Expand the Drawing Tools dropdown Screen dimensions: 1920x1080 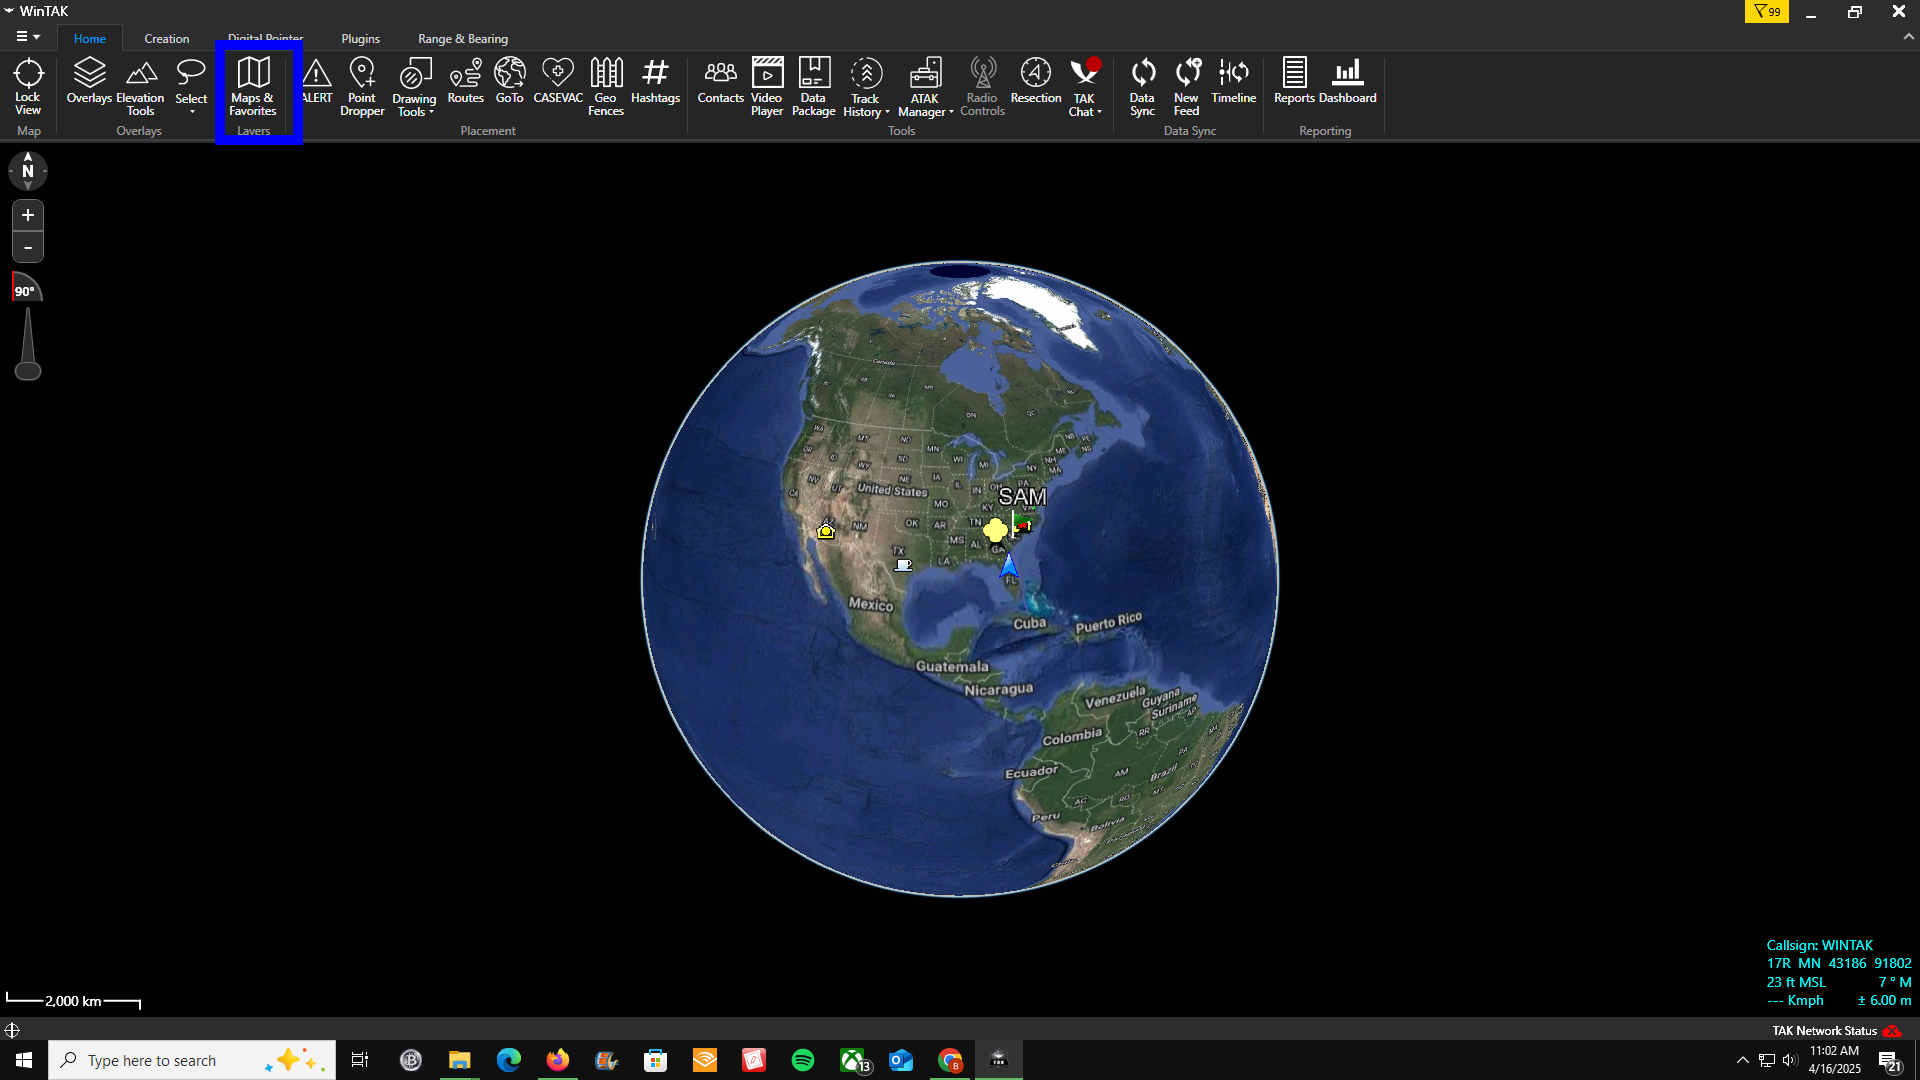click(x=414, y=86)
